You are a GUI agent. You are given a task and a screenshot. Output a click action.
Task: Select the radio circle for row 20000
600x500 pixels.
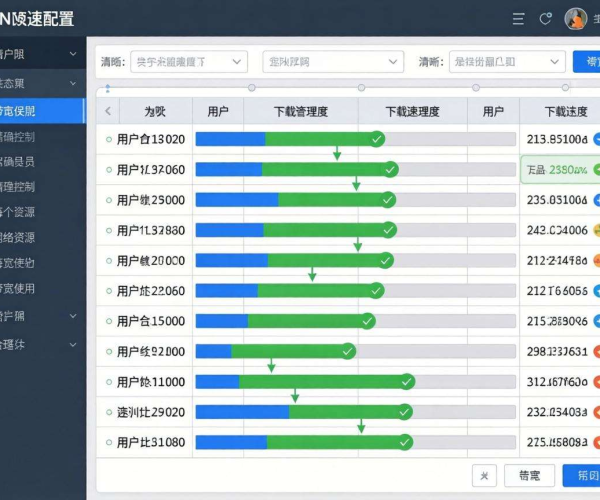(109, 261)
